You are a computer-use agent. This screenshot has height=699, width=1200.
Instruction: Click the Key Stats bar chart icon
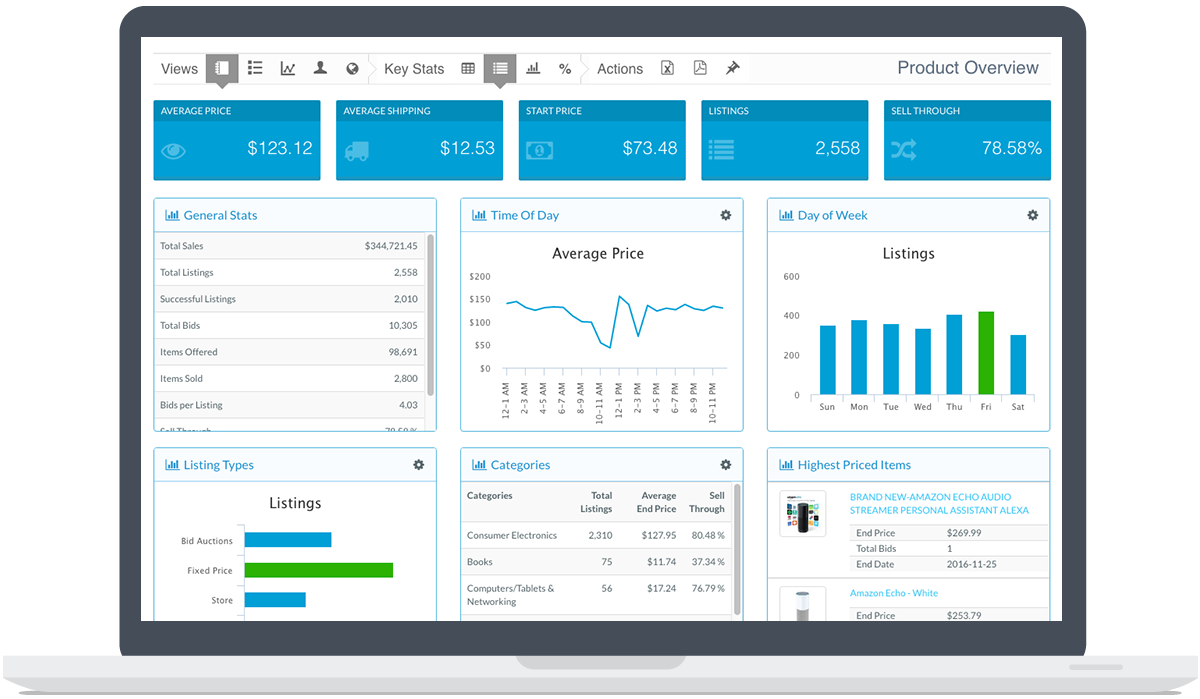(x=533, y=68)
